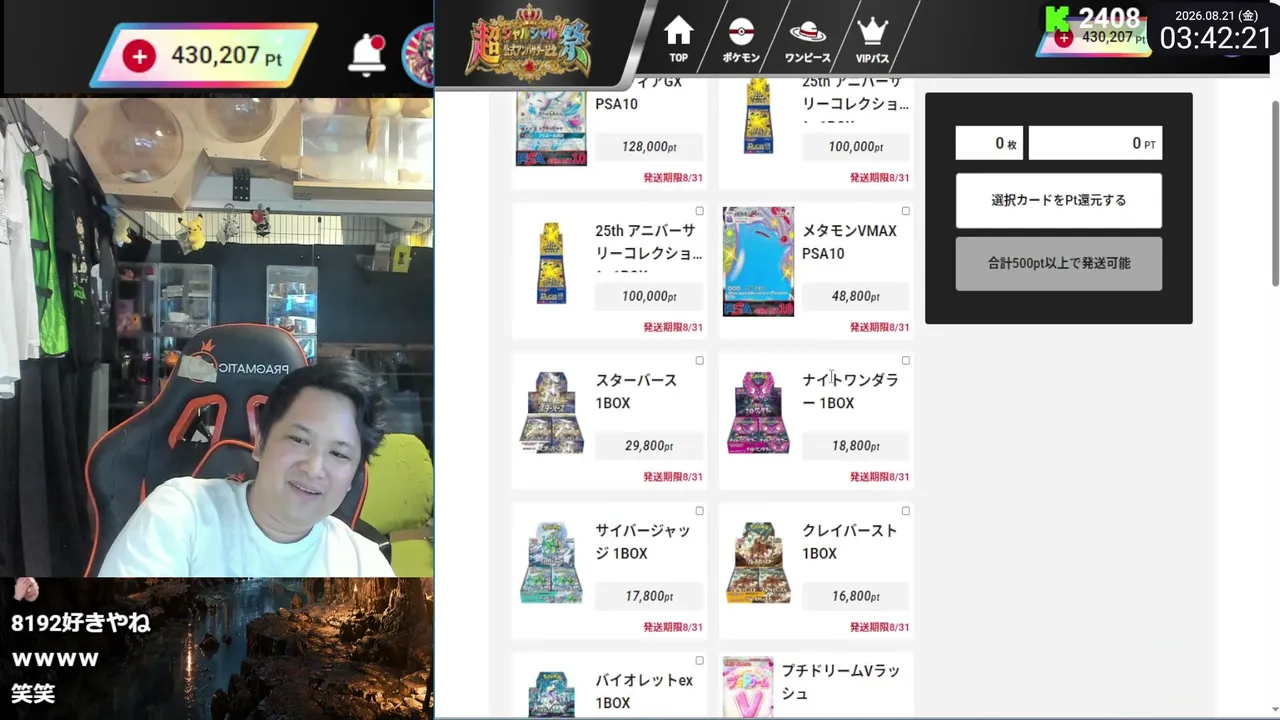
Task: Click 選択カードをPt還元する button
Action: (x=1059, y=200)
